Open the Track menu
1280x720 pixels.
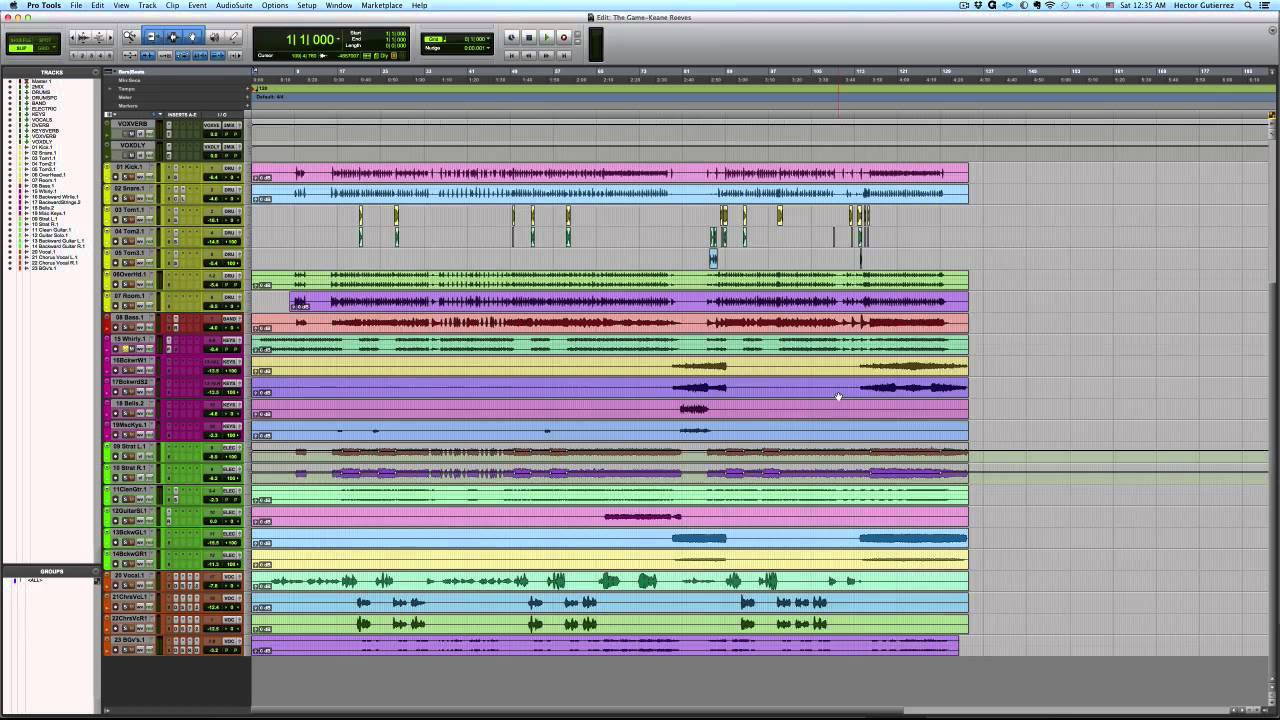point(147,5)
